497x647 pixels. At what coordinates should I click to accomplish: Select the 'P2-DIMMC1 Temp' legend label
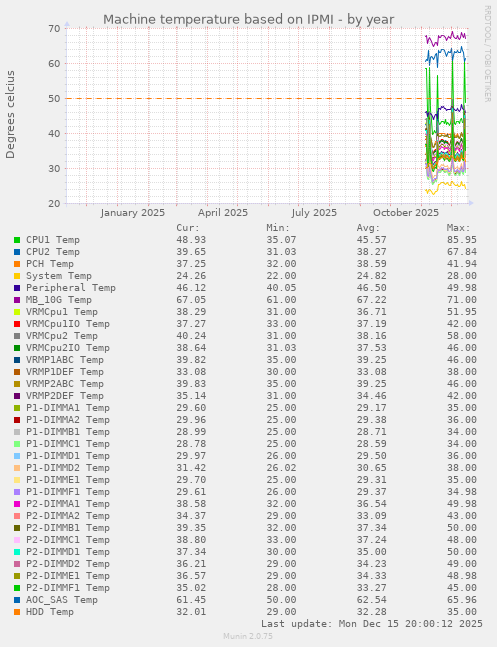point(68,540)
